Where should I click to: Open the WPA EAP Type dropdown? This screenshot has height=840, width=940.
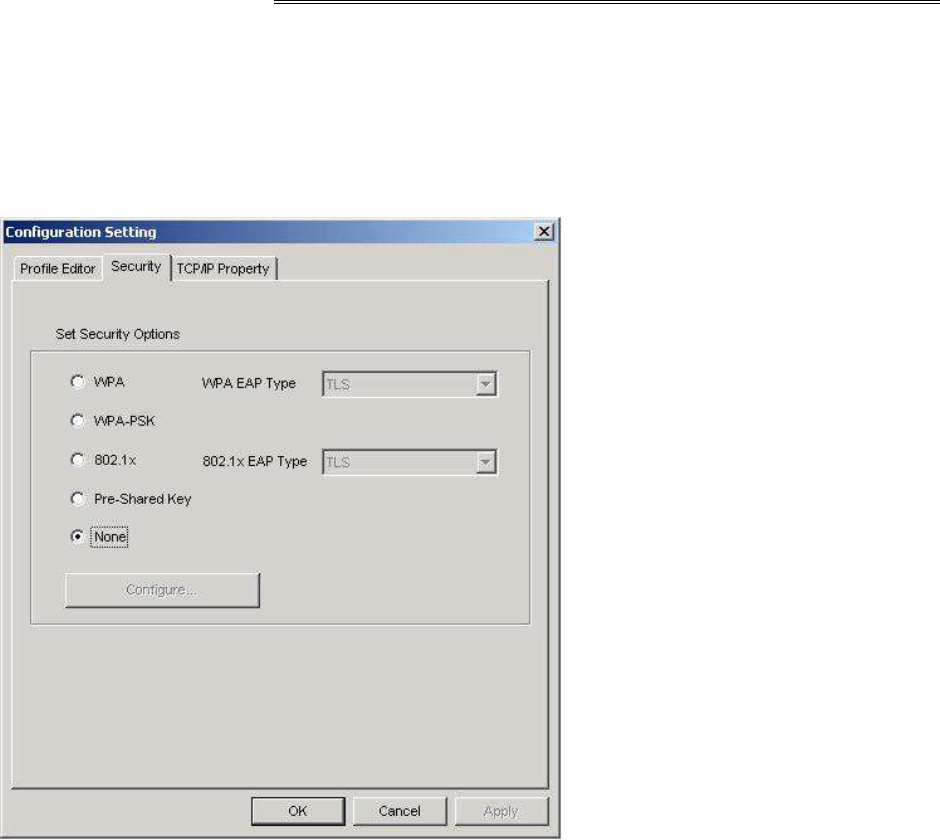(409, 384)
